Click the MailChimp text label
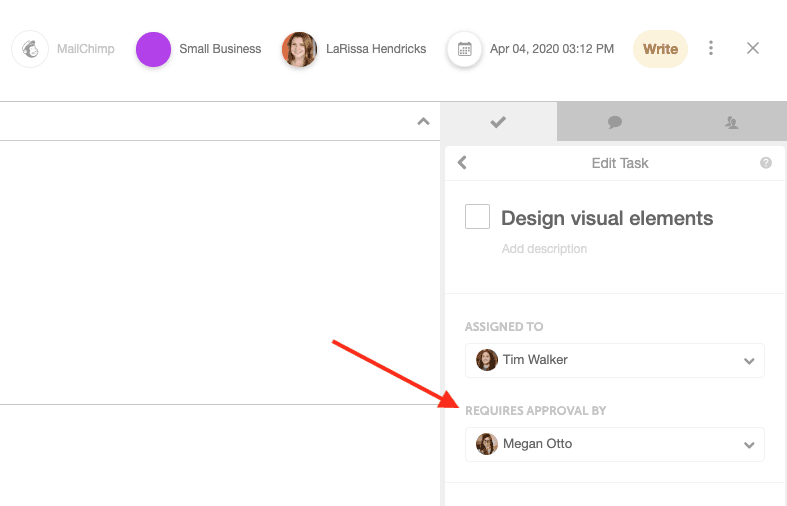 coord(86,49)
